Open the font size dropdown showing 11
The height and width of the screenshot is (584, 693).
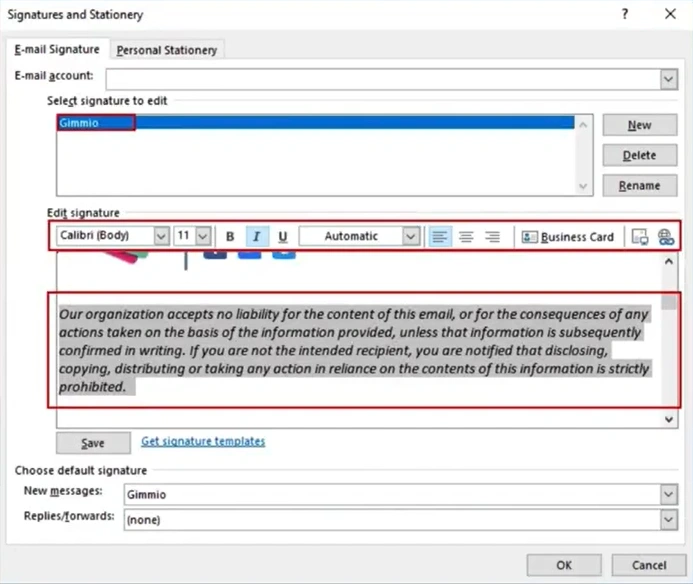[x=203, y=236]
